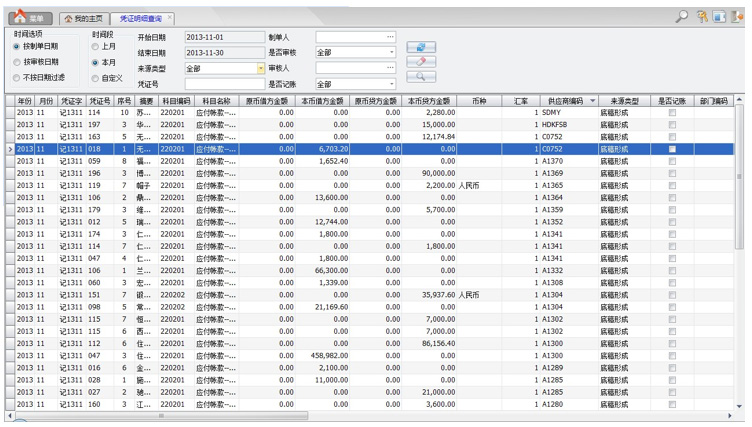Click the window layout icon at top right
752x427 pixels.
[719, 17]
